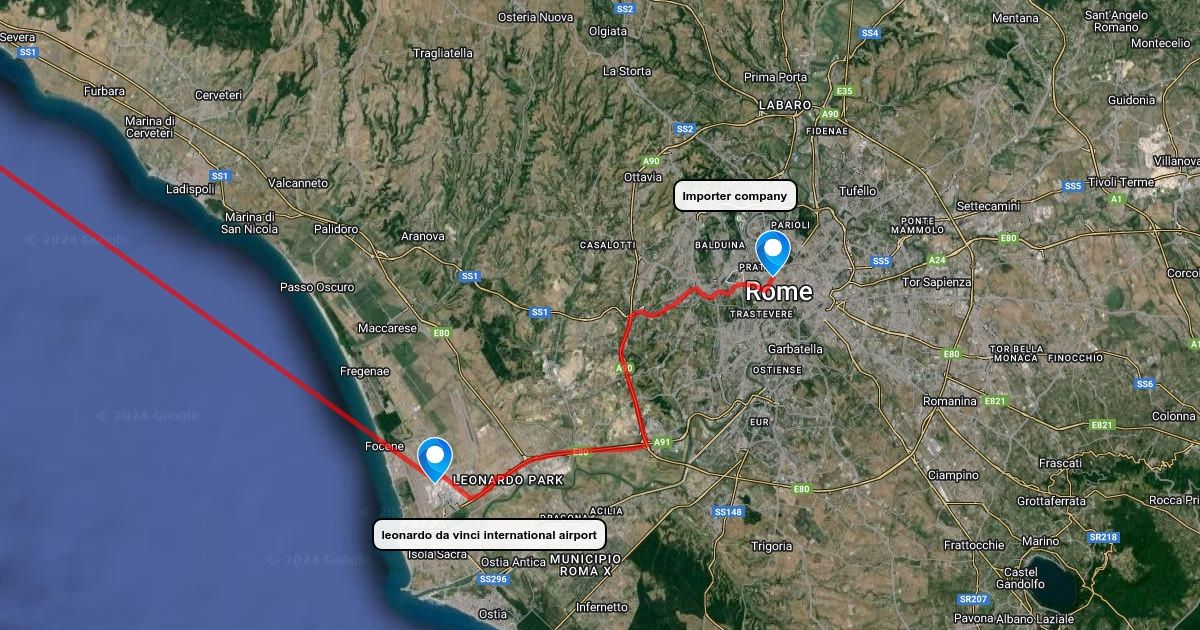Click the SS4 road shield at top
1200x630 pixels.
click(x=870, y=33)
